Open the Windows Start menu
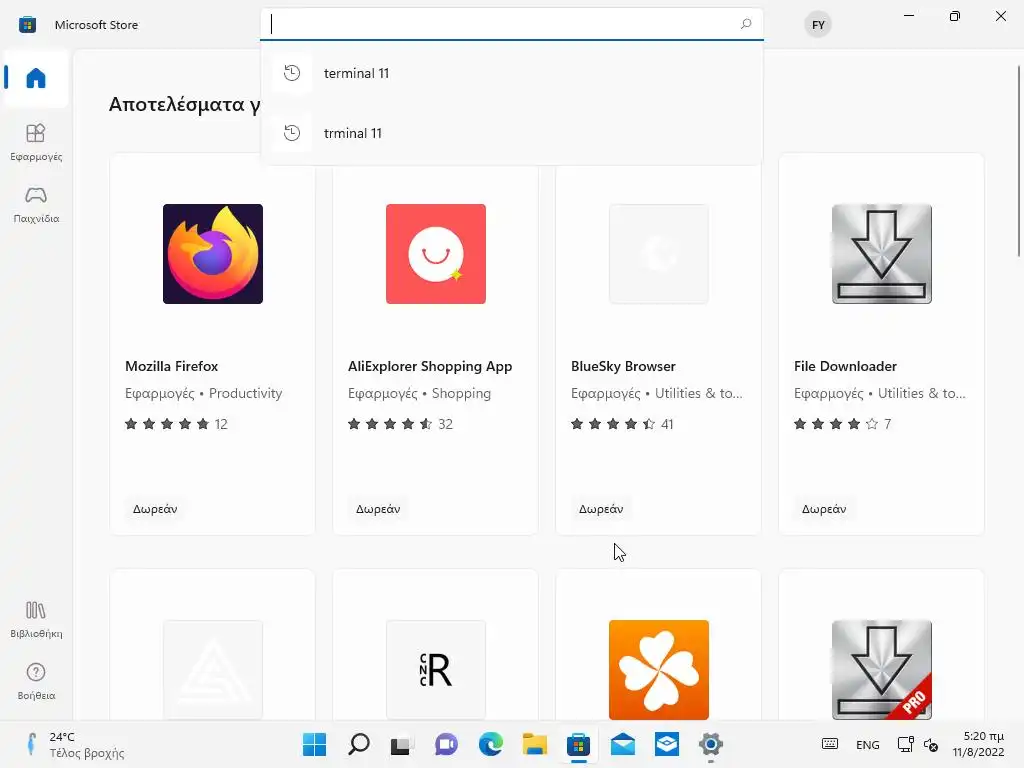The height and width of the screenshot is (768, 1024). pyautogui.click(x=314, y=744)
